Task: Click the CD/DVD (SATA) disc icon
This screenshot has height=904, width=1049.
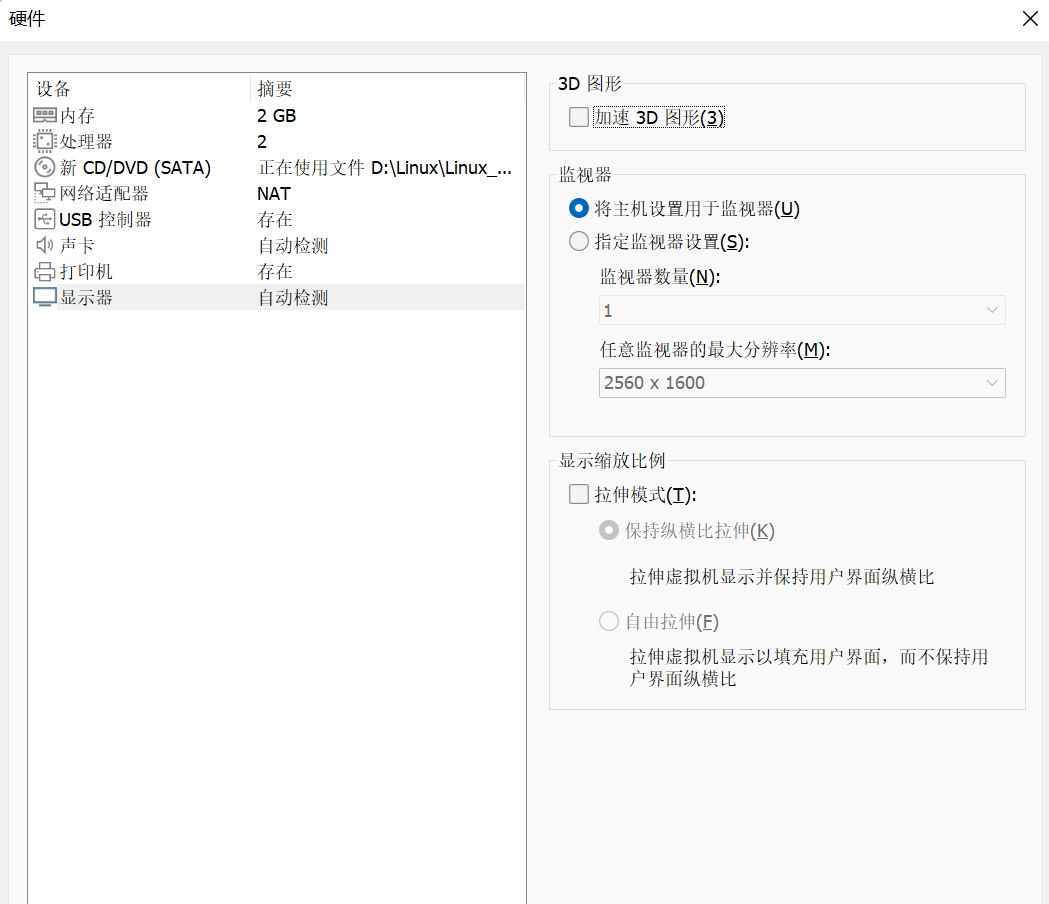Action: [45, 167]
